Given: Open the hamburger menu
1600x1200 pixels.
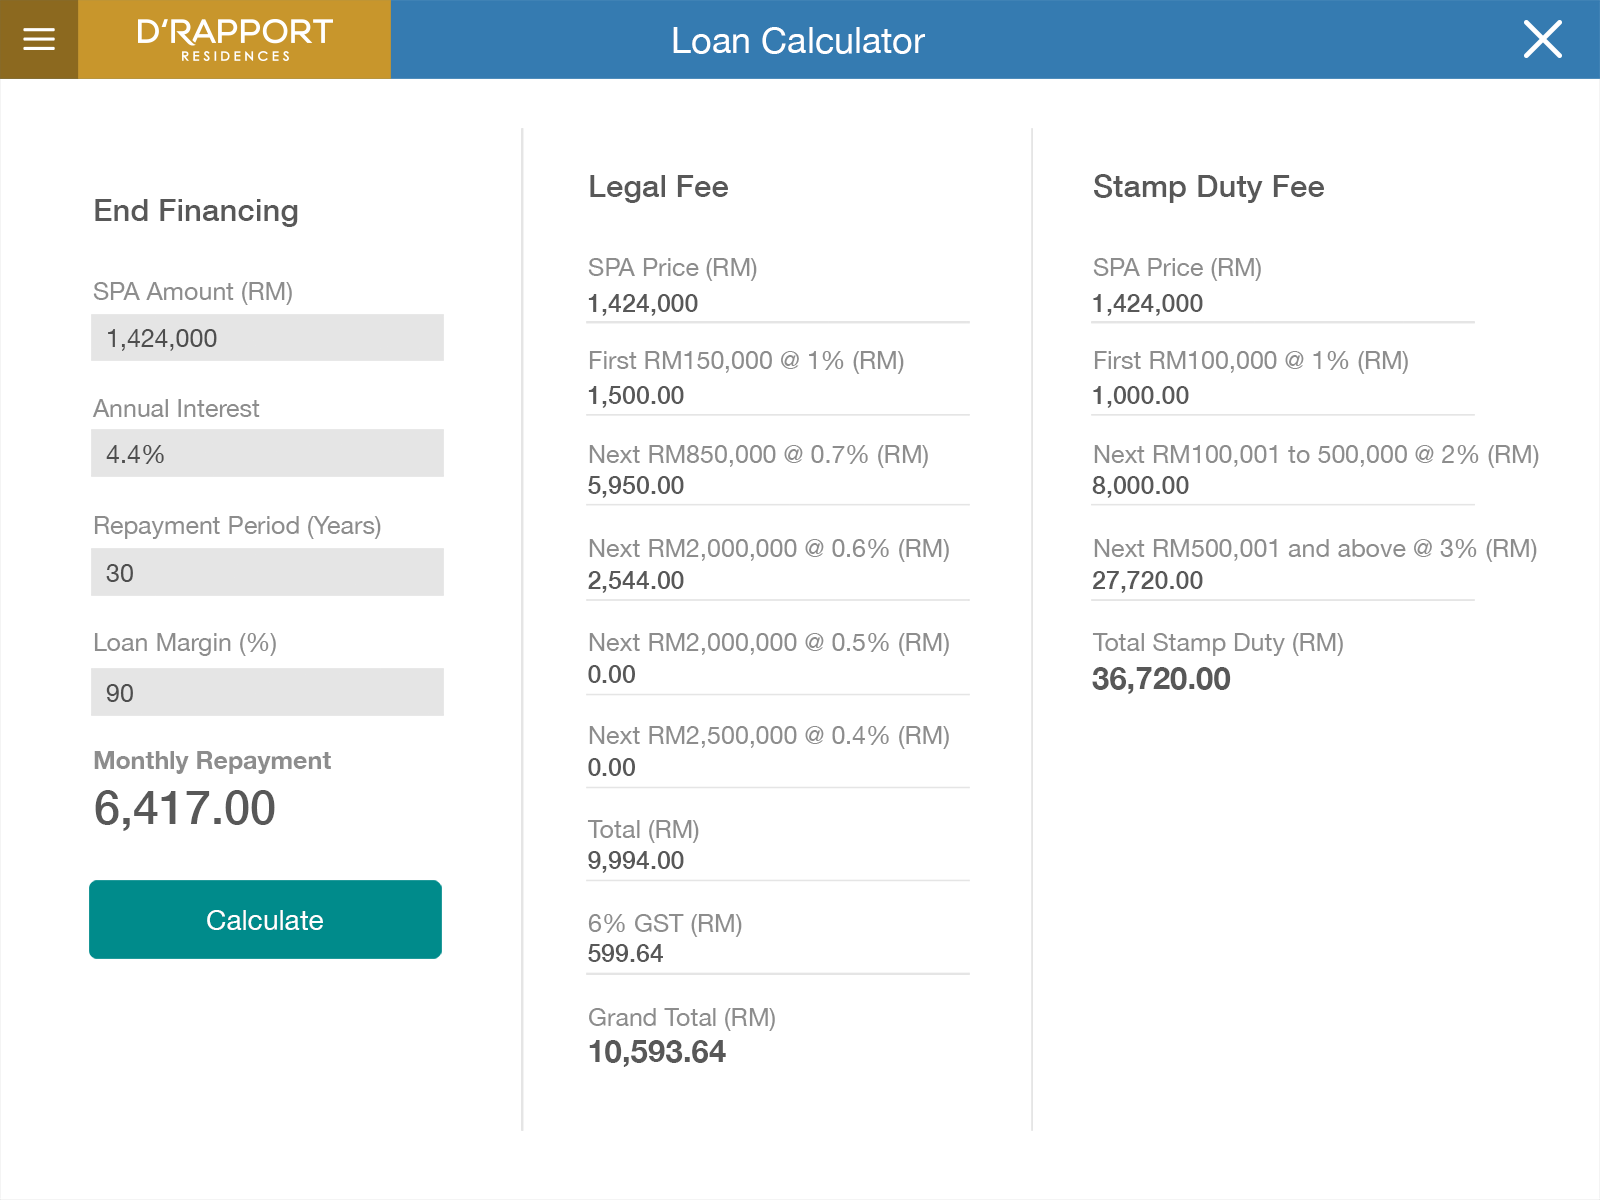Looking at the screenshot, I should pyautogui.click(x=39, y=39).
